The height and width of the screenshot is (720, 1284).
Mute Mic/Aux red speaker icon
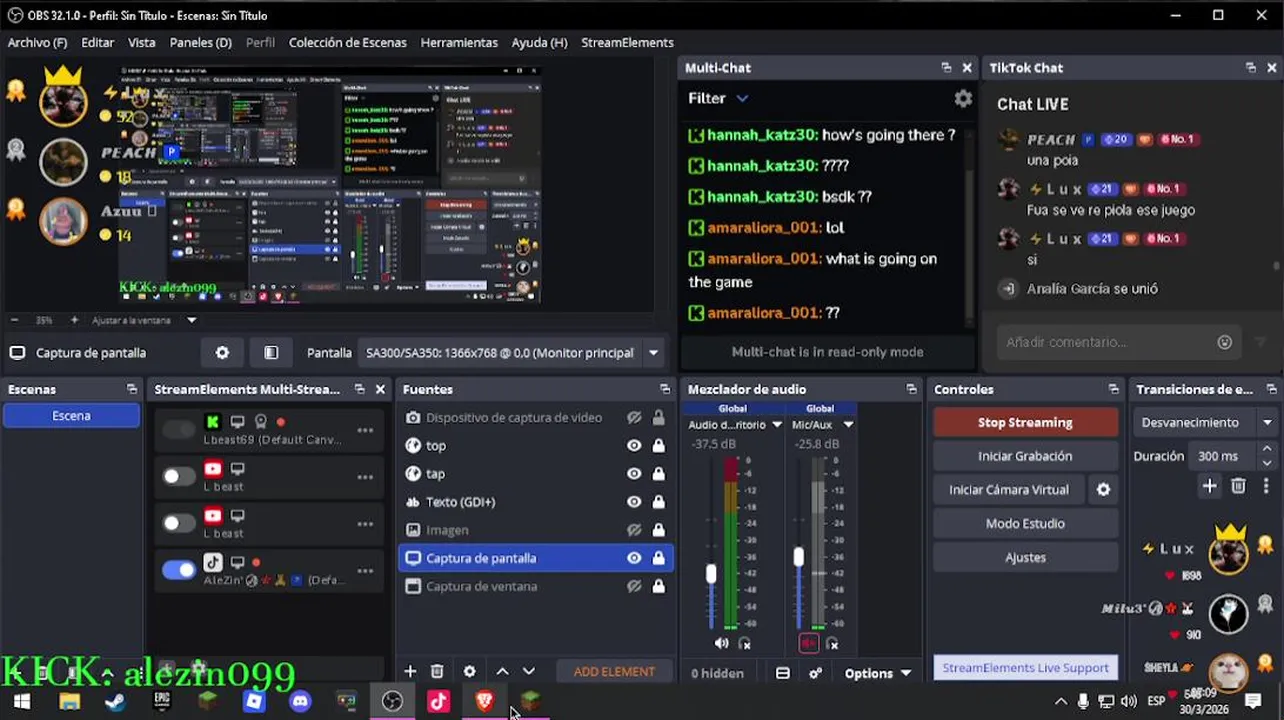click(809, 644)
